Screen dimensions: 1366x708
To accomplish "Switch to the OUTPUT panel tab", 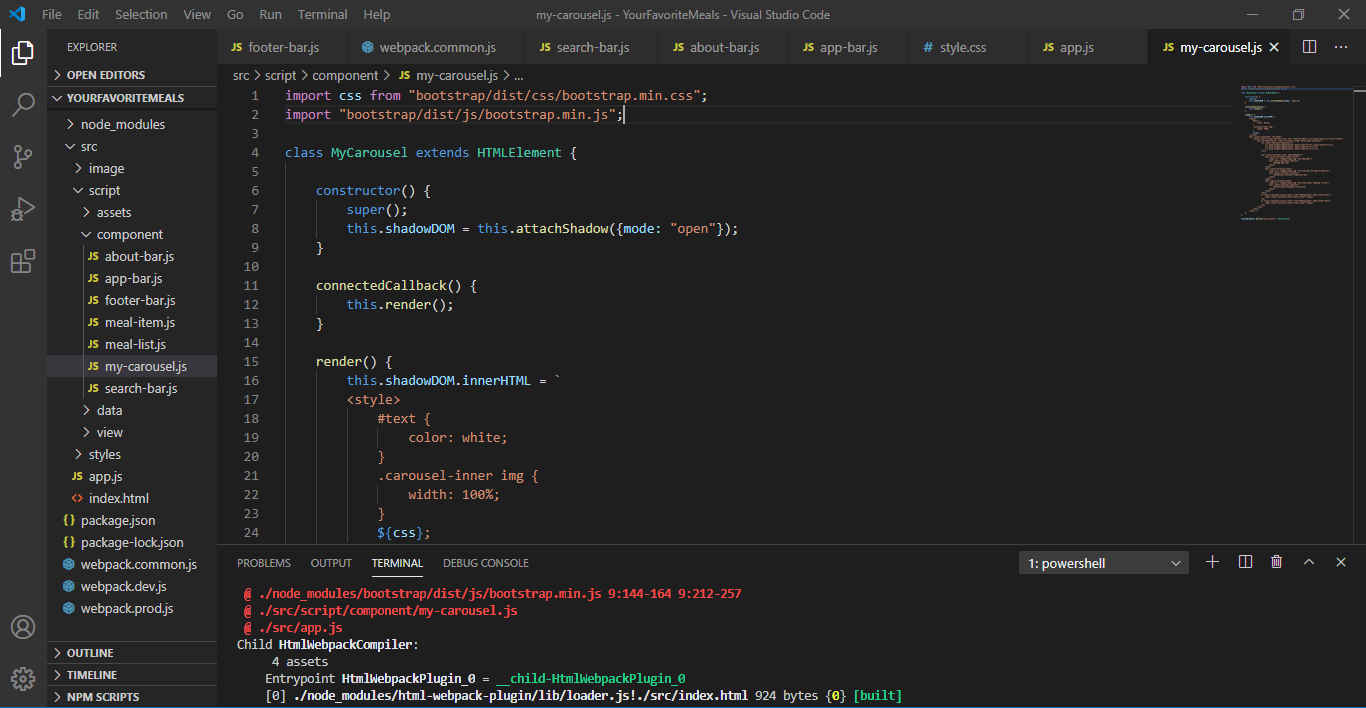I will coord(331,563).
